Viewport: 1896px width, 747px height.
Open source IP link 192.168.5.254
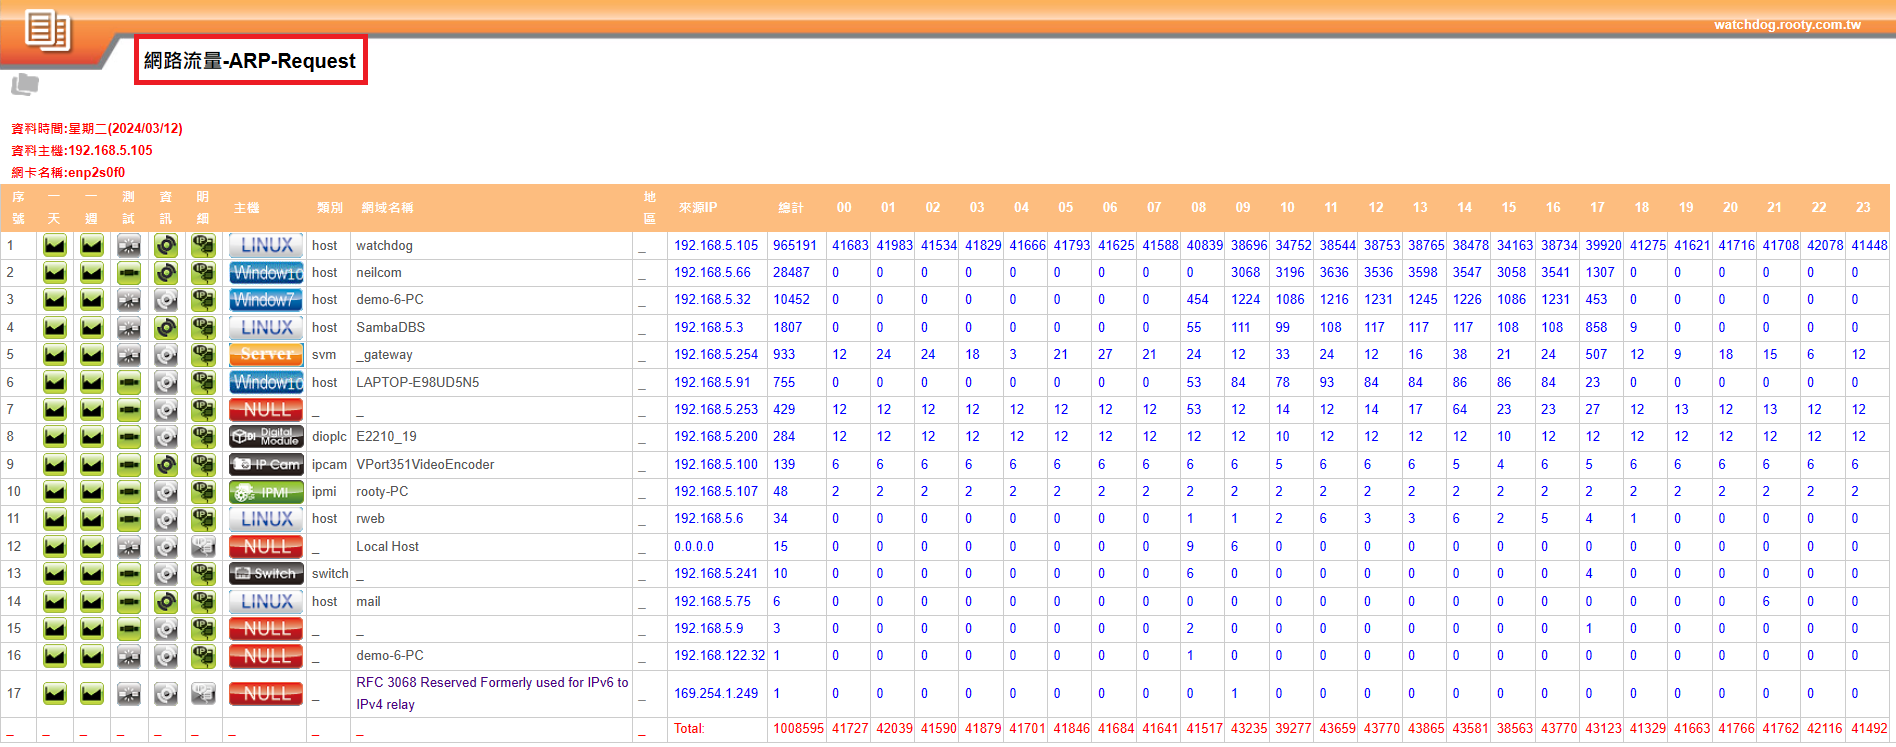point(716,355)
